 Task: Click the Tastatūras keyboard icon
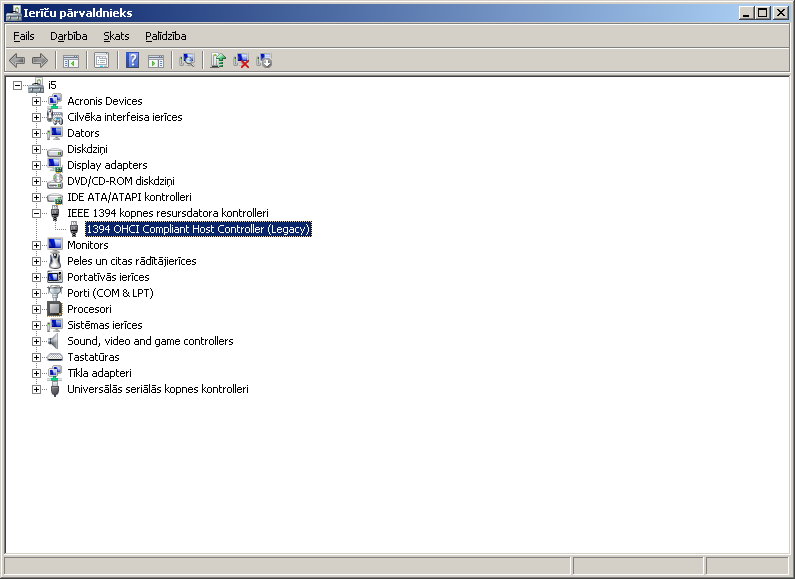pyautogui.click(x=55, y=357)
